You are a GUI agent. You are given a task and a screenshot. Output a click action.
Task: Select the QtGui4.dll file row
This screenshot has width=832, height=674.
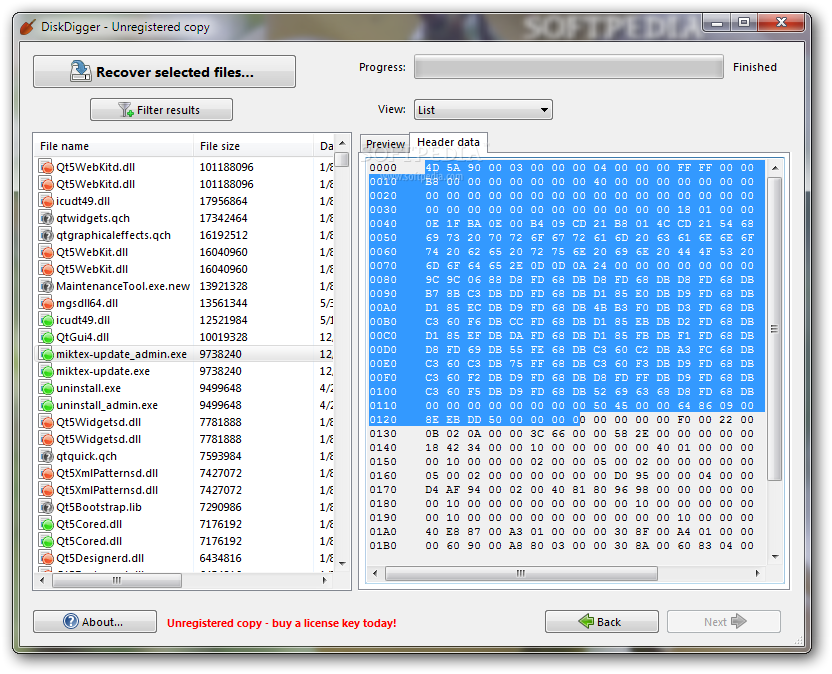(x=185, y=337)
